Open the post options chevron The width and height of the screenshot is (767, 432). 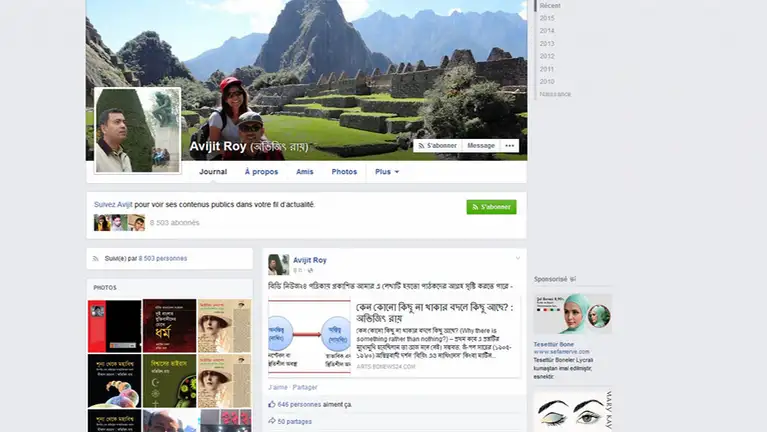pyautogui.click(x=517, y=259)
